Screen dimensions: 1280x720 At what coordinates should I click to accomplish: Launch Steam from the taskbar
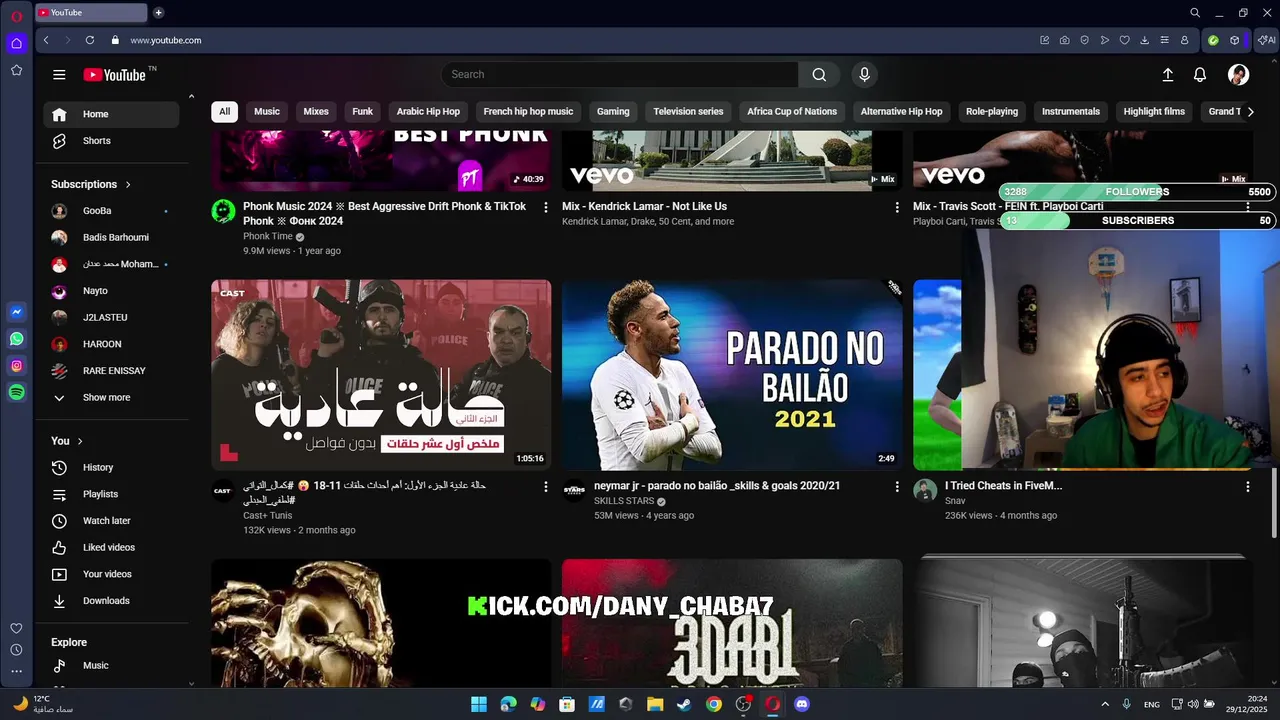click(x=684, y=704)
